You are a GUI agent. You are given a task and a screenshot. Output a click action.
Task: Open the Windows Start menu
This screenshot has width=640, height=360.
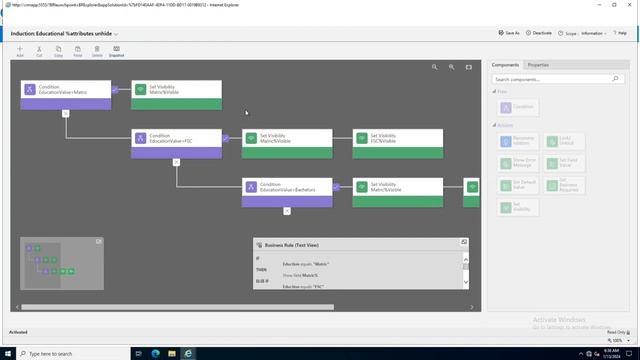click(x=8, y=353)
